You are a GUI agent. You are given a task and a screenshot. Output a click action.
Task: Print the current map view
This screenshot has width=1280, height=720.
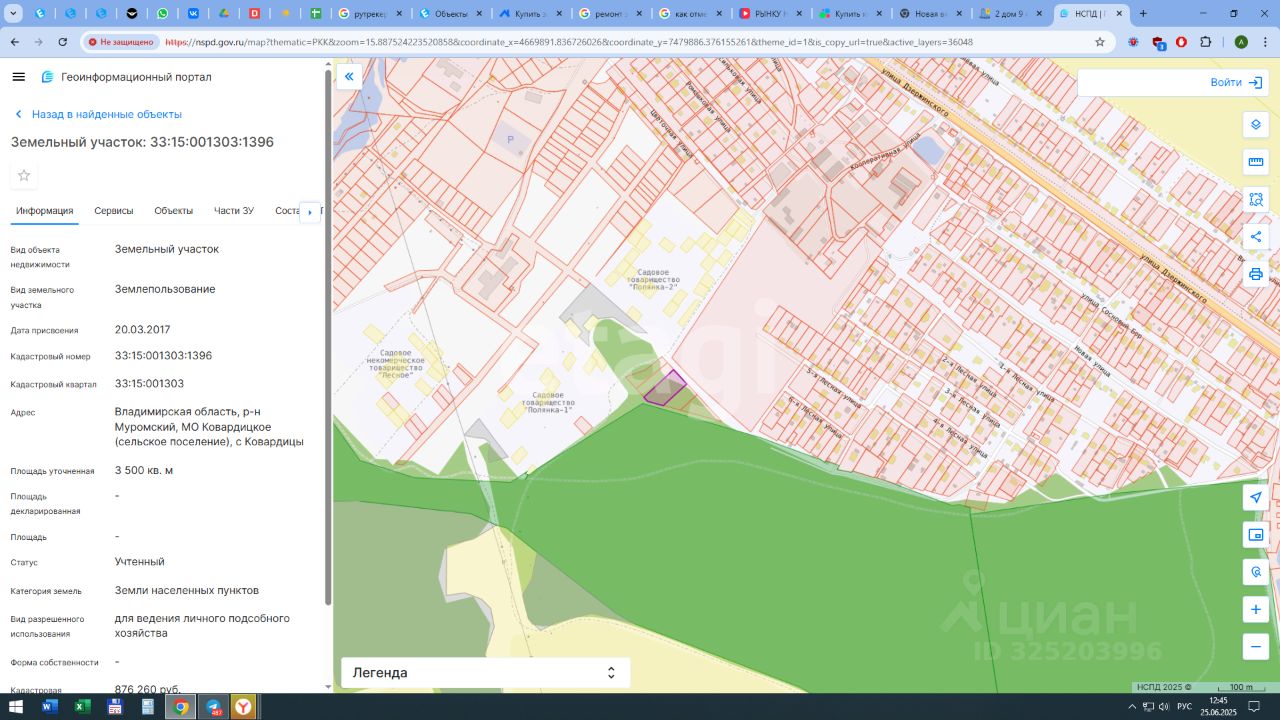pyautogui.click(x=1255, y=274)
